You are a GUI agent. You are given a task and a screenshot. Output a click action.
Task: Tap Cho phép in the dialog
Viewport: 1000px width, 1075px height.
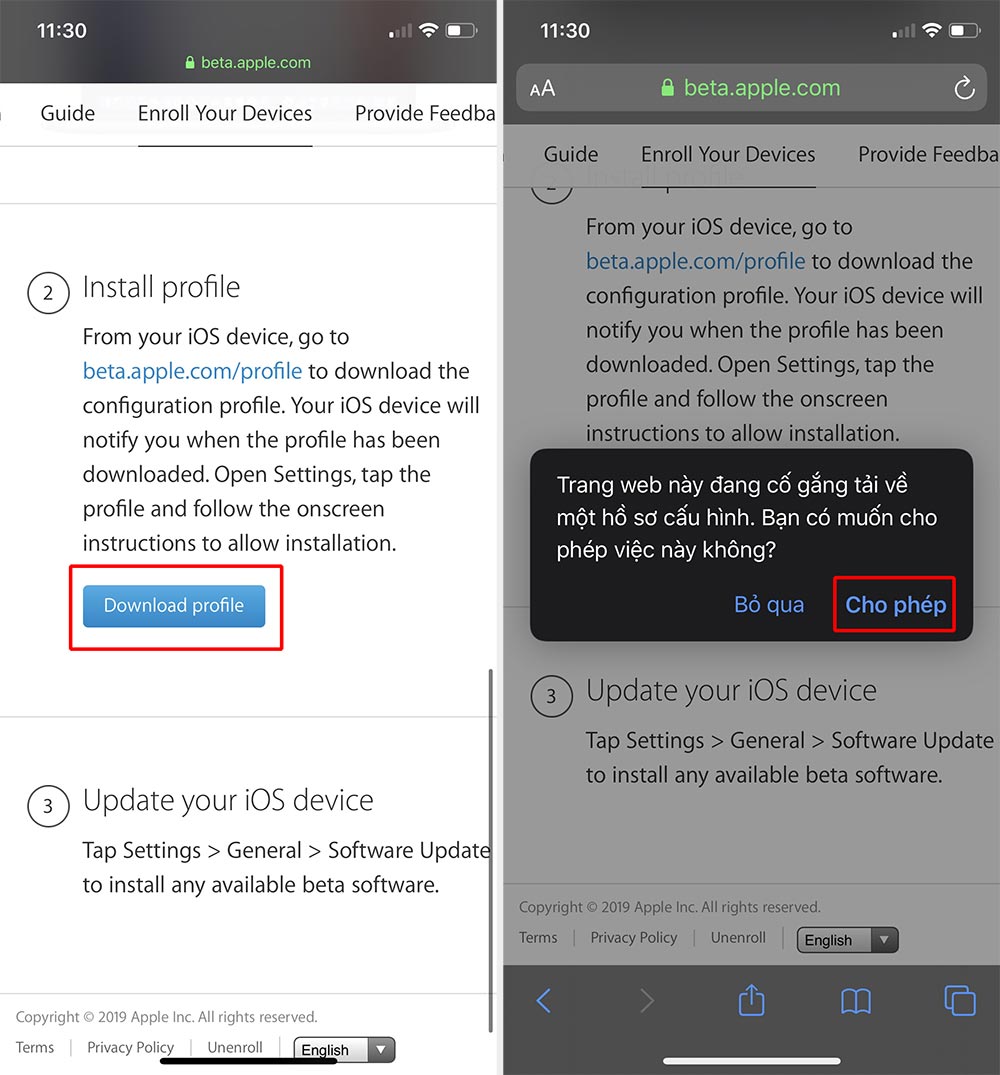coord(895,605)
